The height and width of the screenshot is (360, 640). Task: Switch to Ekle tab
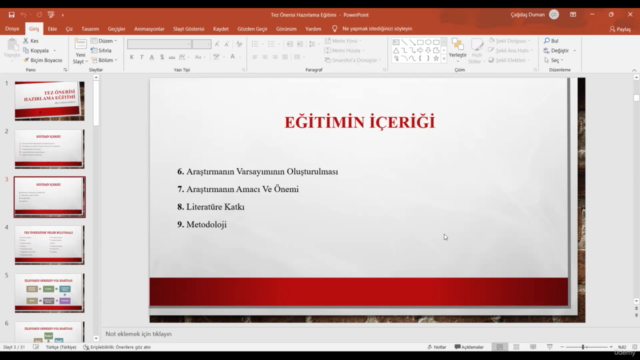pos(52,29)
